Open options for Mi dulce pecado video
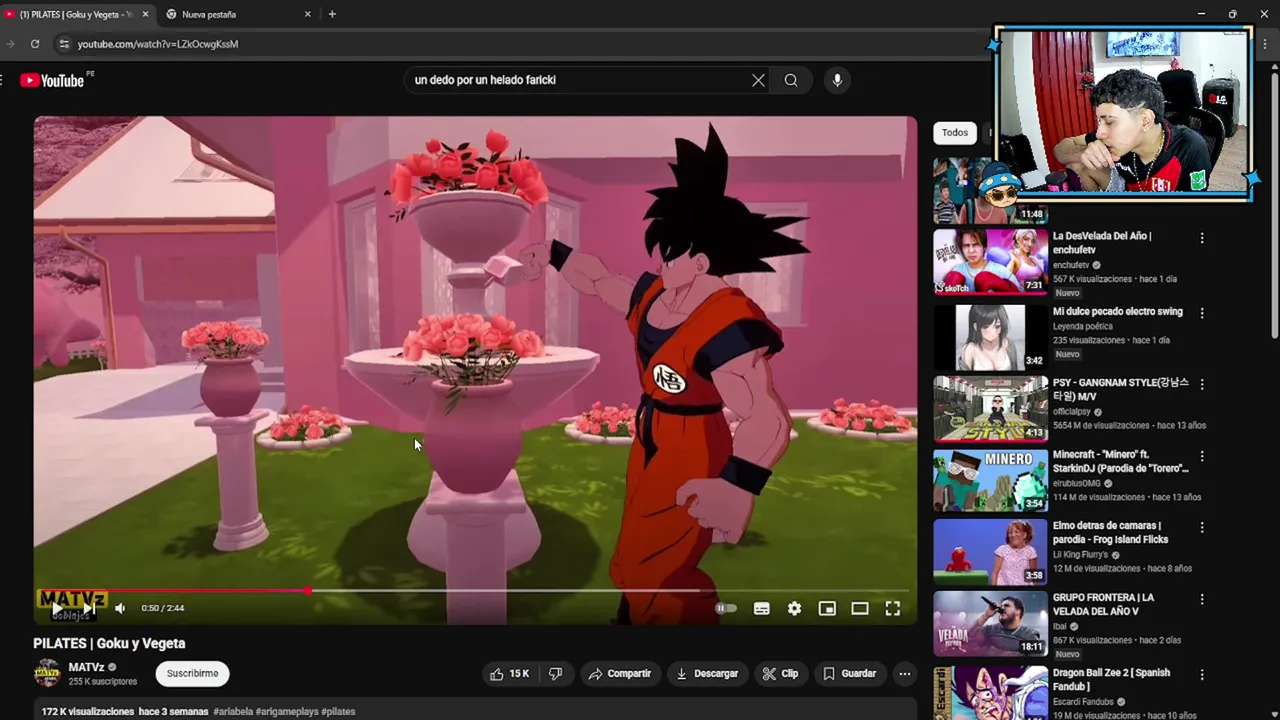This screenshot has width=1280, height=720. pos(1202,312)
